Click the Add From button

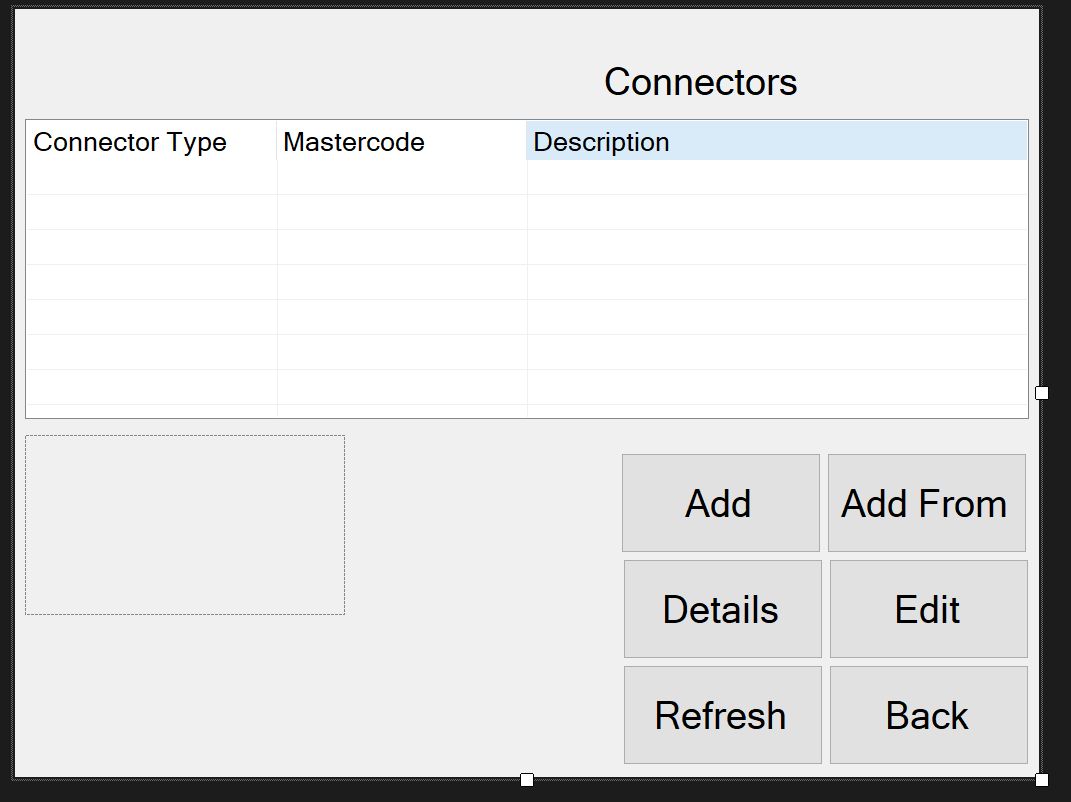coord(927,503)
